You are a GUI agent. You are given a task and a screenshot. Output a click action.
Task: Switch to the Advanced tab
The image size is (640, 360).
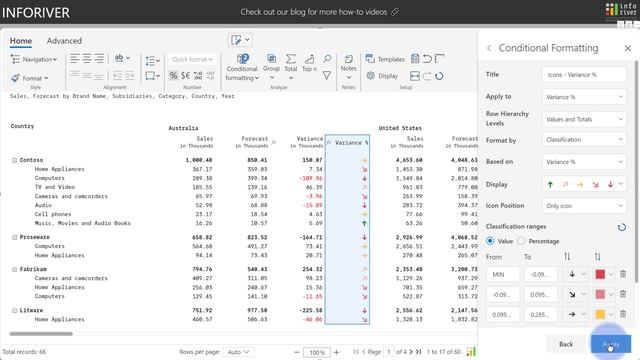coord(64,41)
